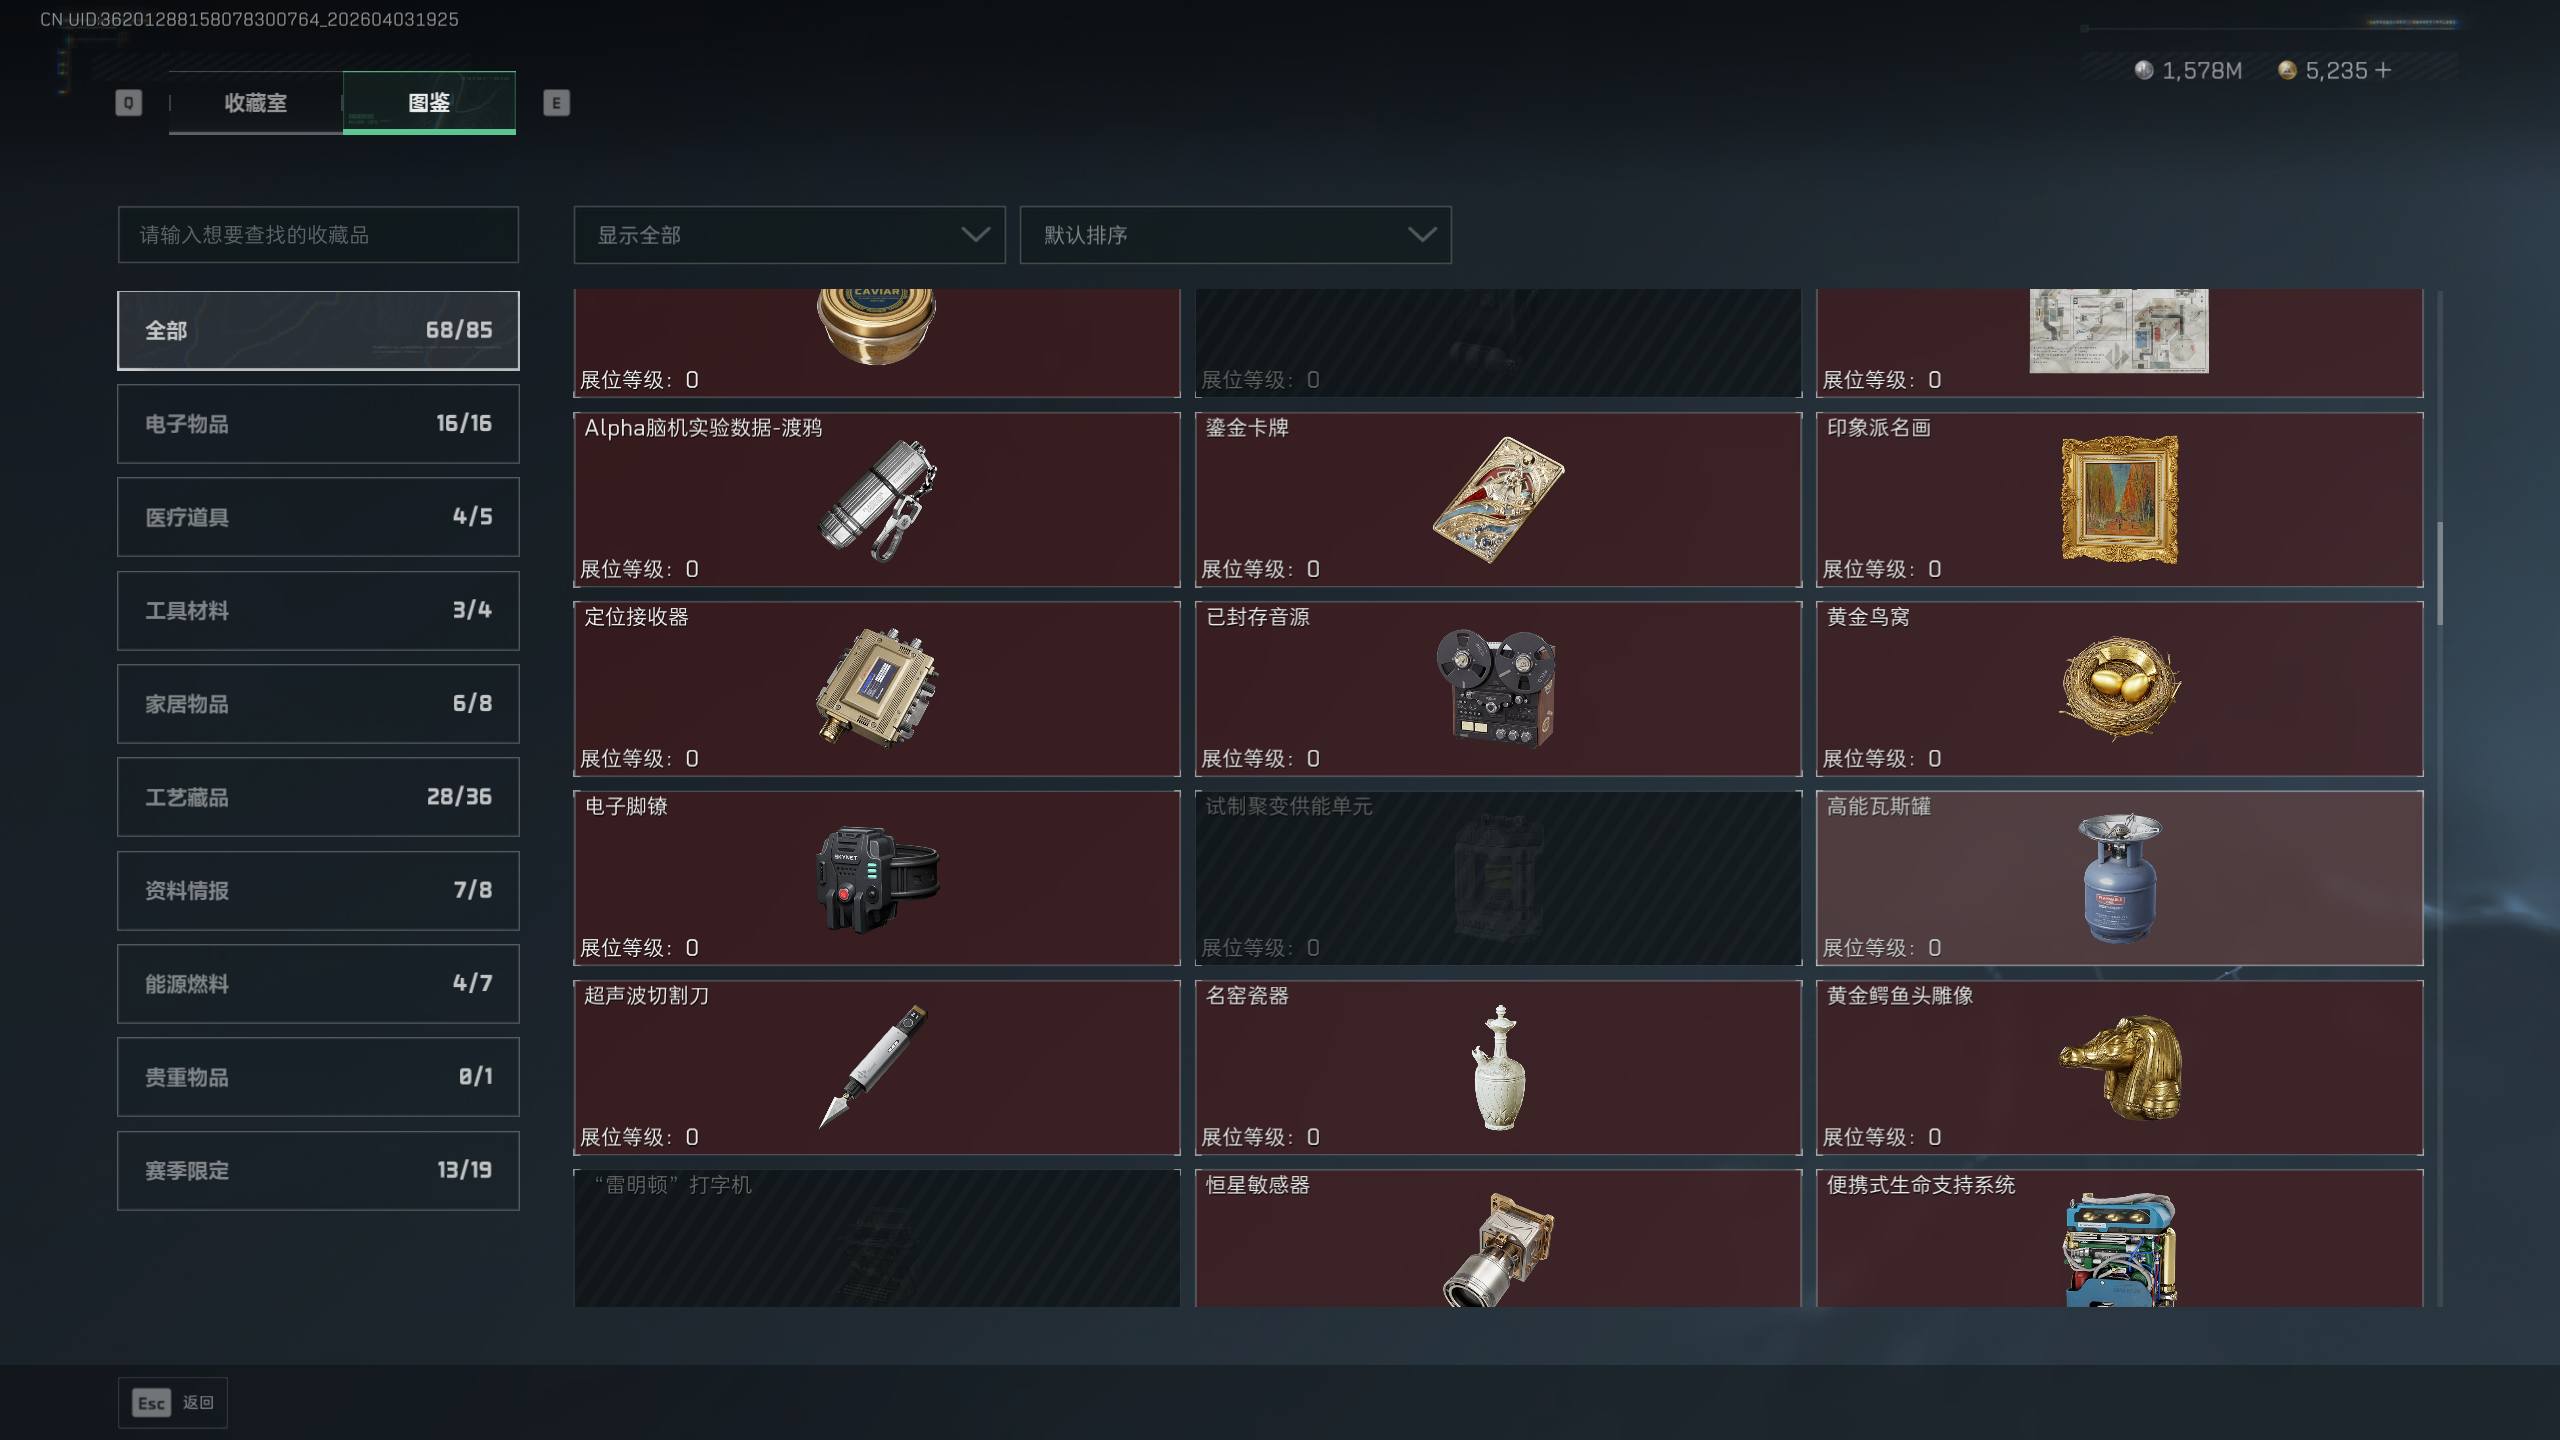This screenshot has height=1440, width=2560.
Task: Choose the 工艺藏品 category filter
Action: (x=318, y=797)
